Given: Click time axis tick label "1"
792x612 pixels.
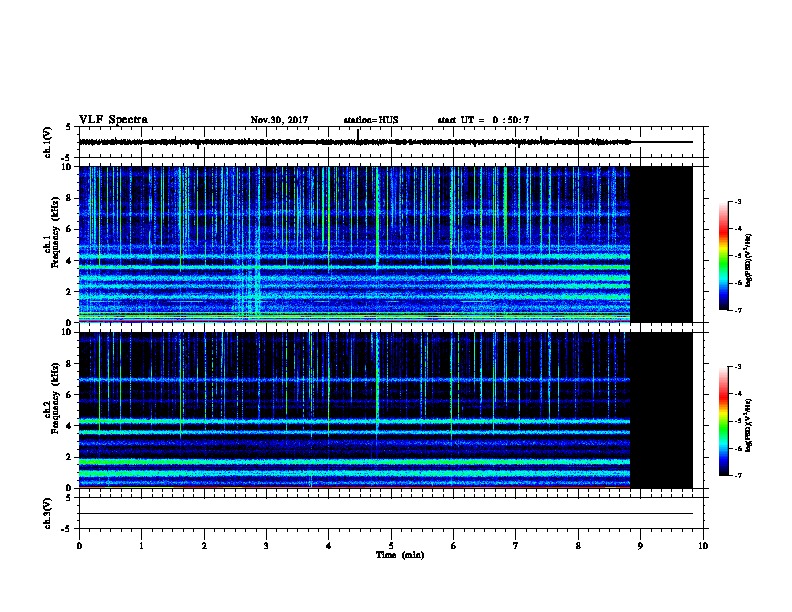Looking at the screenshot, I should (141, 545).
